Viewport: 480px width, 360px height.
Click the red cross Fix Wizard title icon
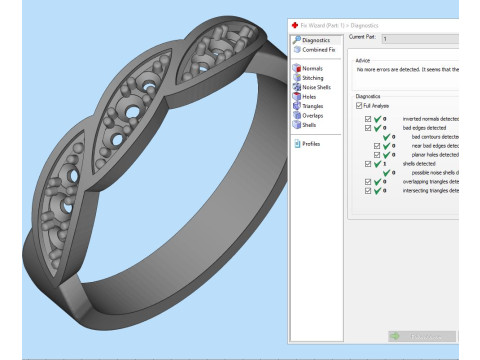295,25
